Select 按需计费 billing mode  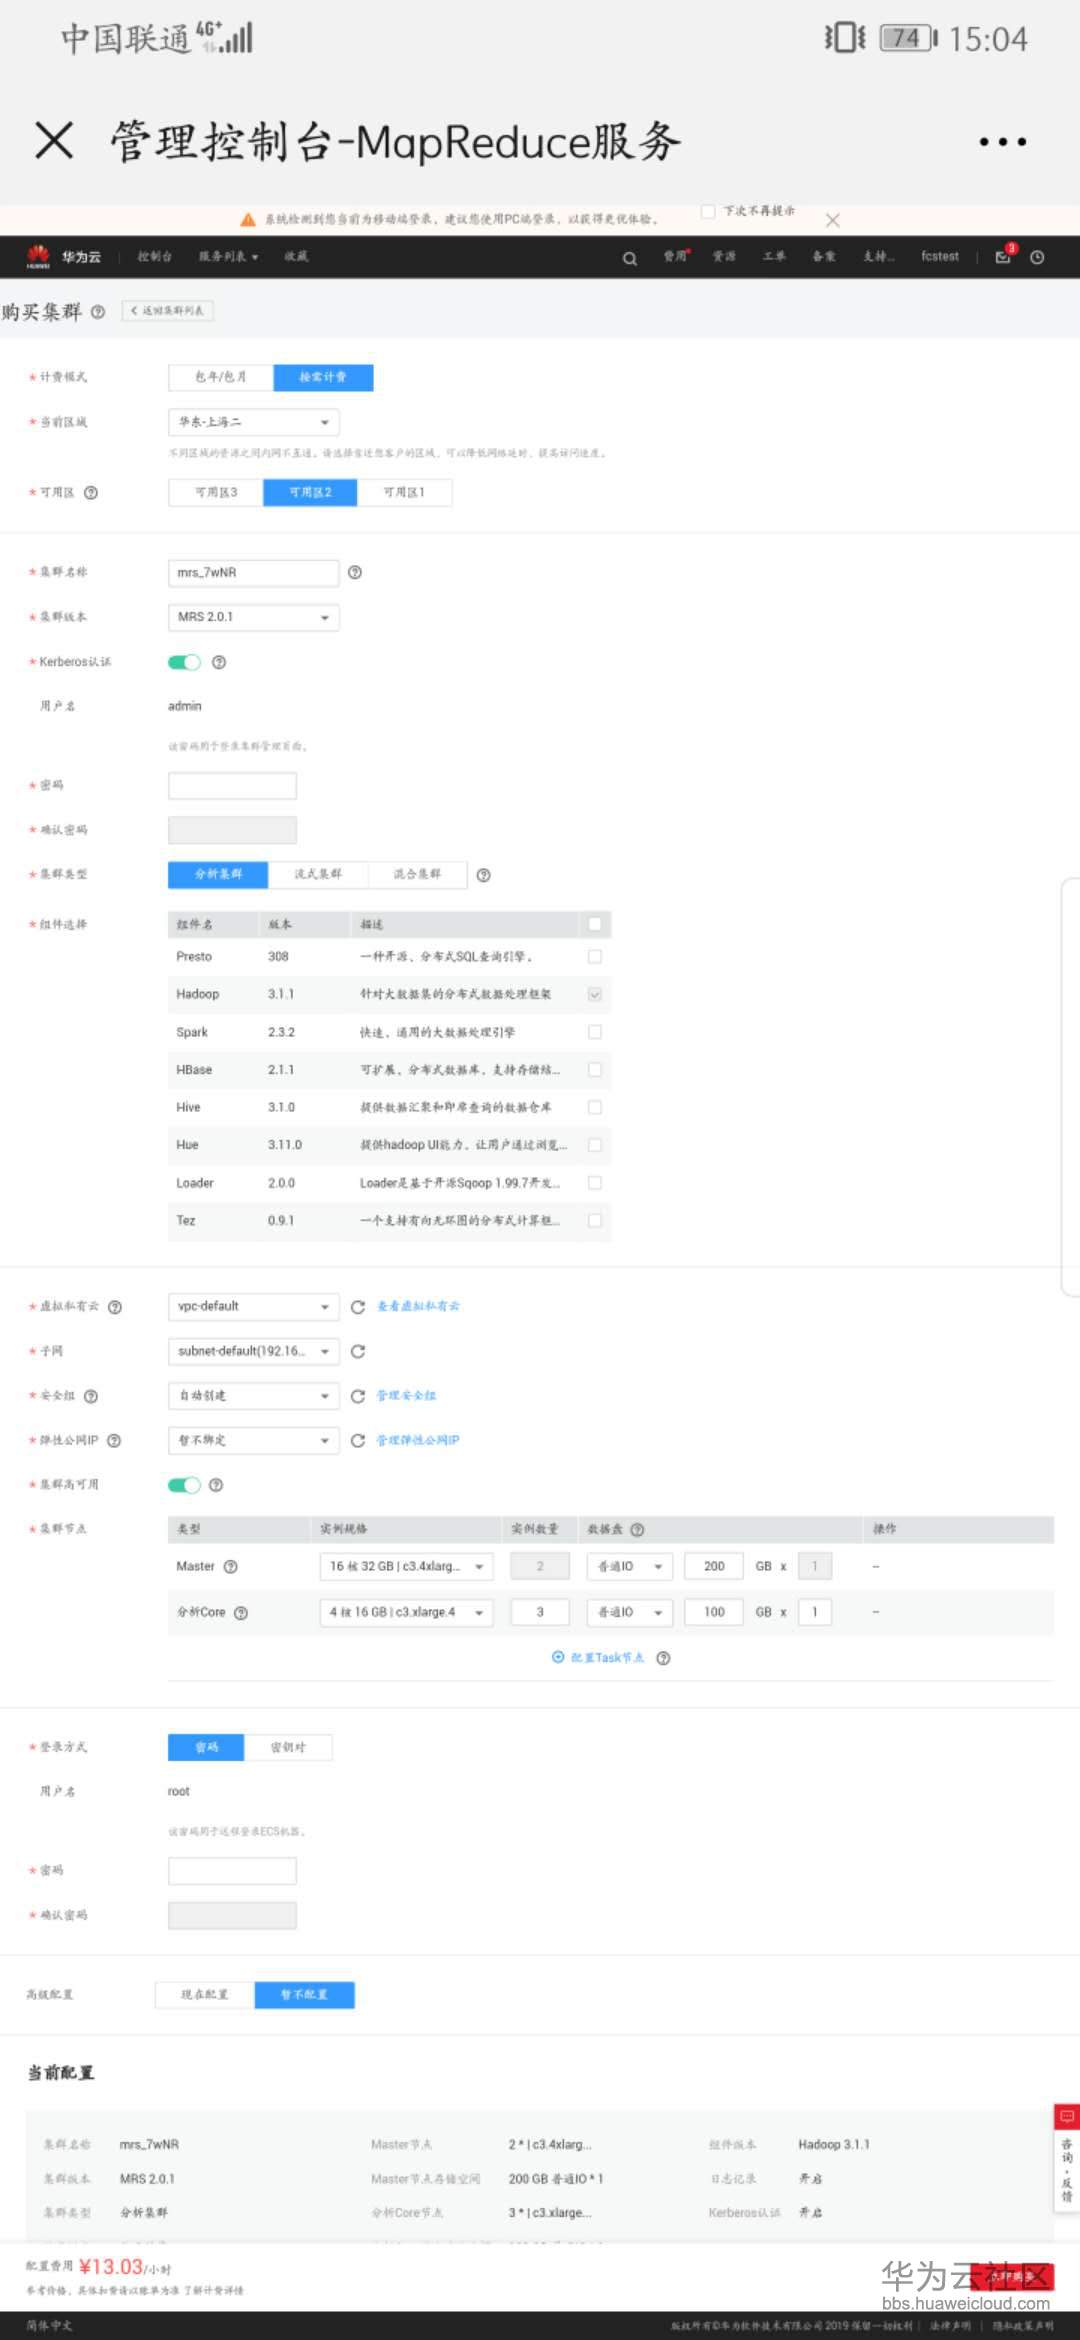[x=323, y=377]
